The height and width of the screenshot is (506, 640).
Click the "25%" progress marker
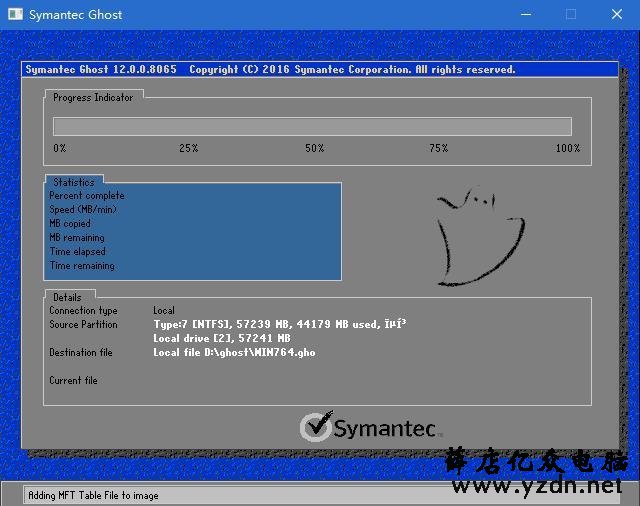(189, 148)
